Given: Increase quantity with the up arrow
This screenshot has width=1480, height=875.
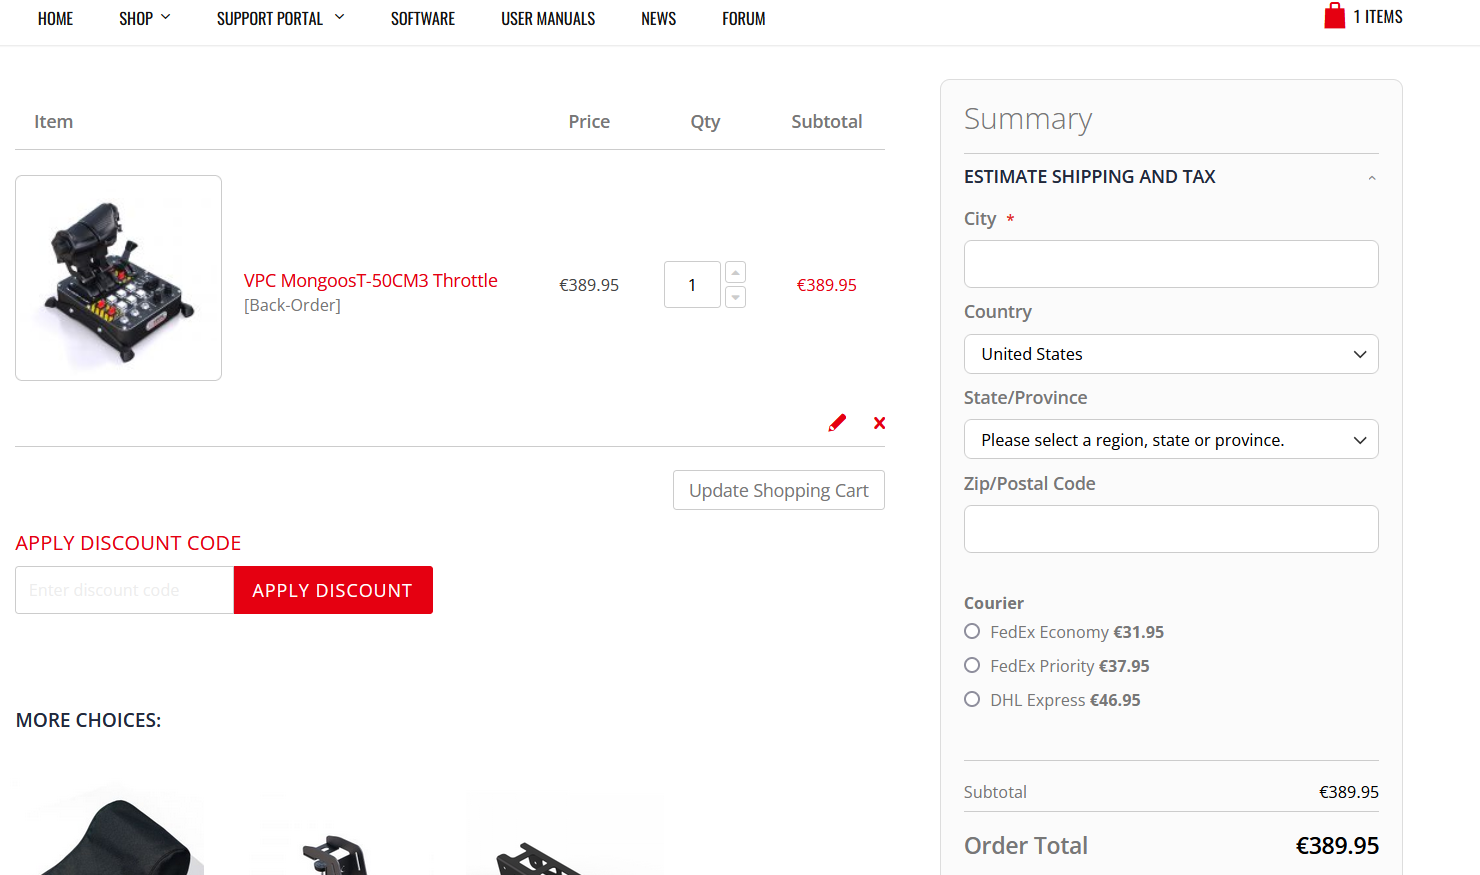Looking at the screenshot, I should [x=735, y=272].
